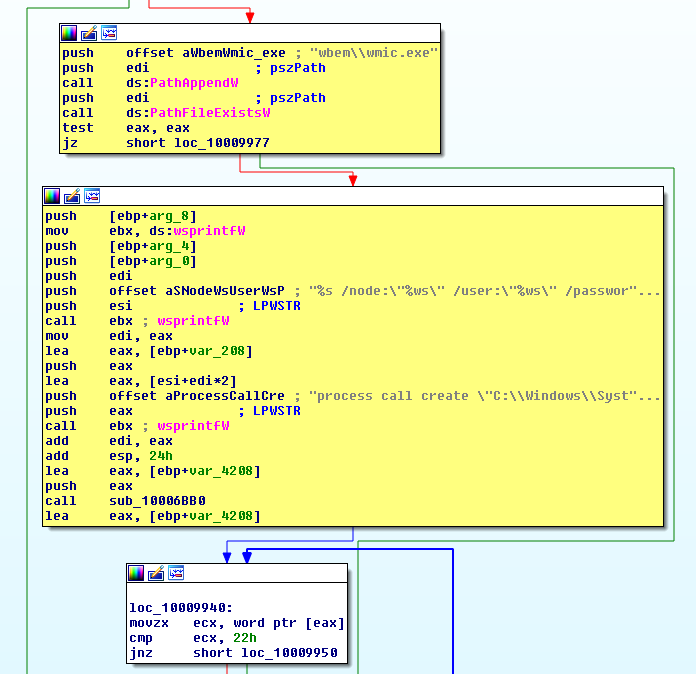This screenshot has width=696, height=674.
Task: Click the group nodes icon in the wsprintfW block
Action: pyautogui.click(x=92, y=195)
